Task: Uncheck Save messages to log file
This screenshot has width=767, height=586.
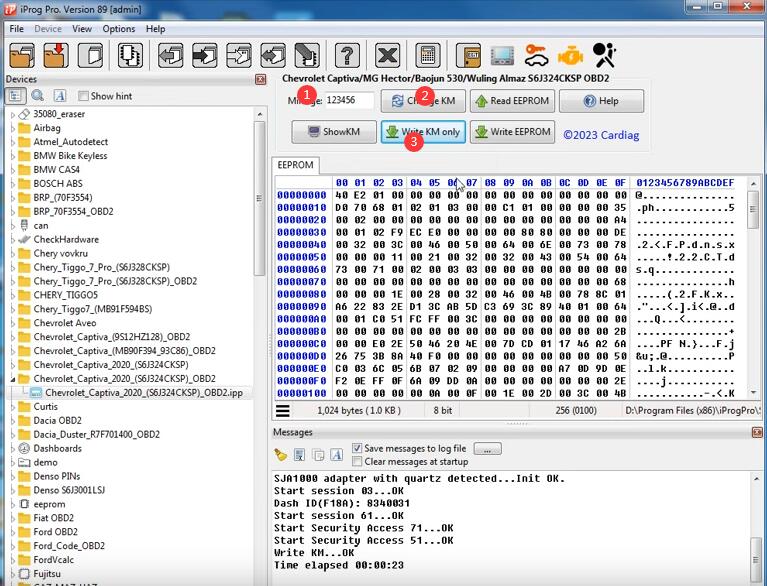Action: pyautogui.click(x=357, y=448)
